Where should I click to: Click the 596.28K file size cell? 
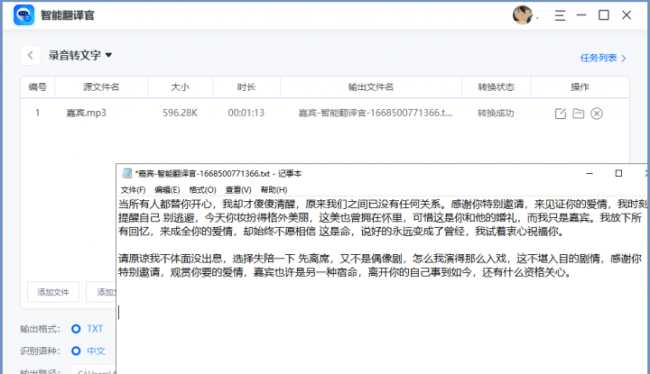(x=180, y=113)
